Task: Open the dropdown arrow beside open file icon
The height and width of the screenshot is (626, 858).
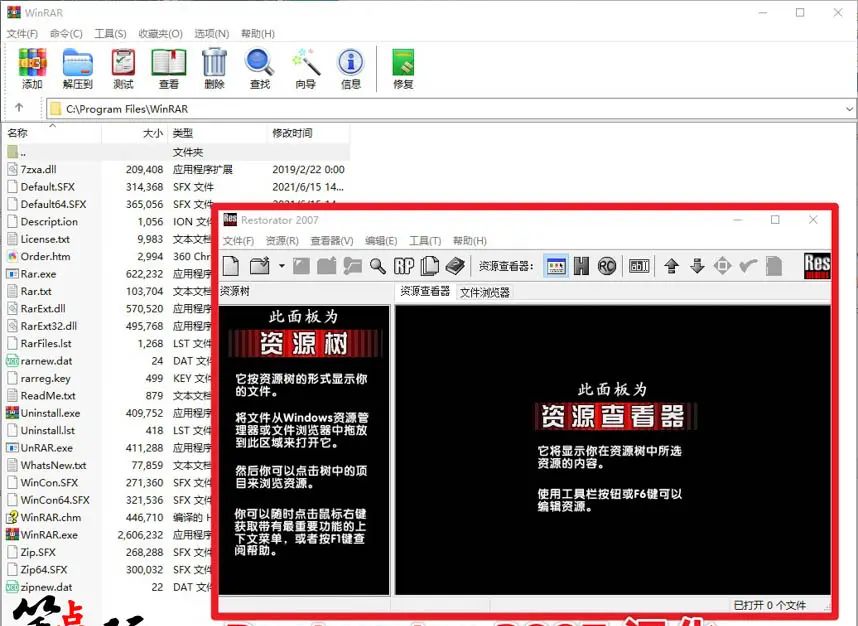Action: 281,266
